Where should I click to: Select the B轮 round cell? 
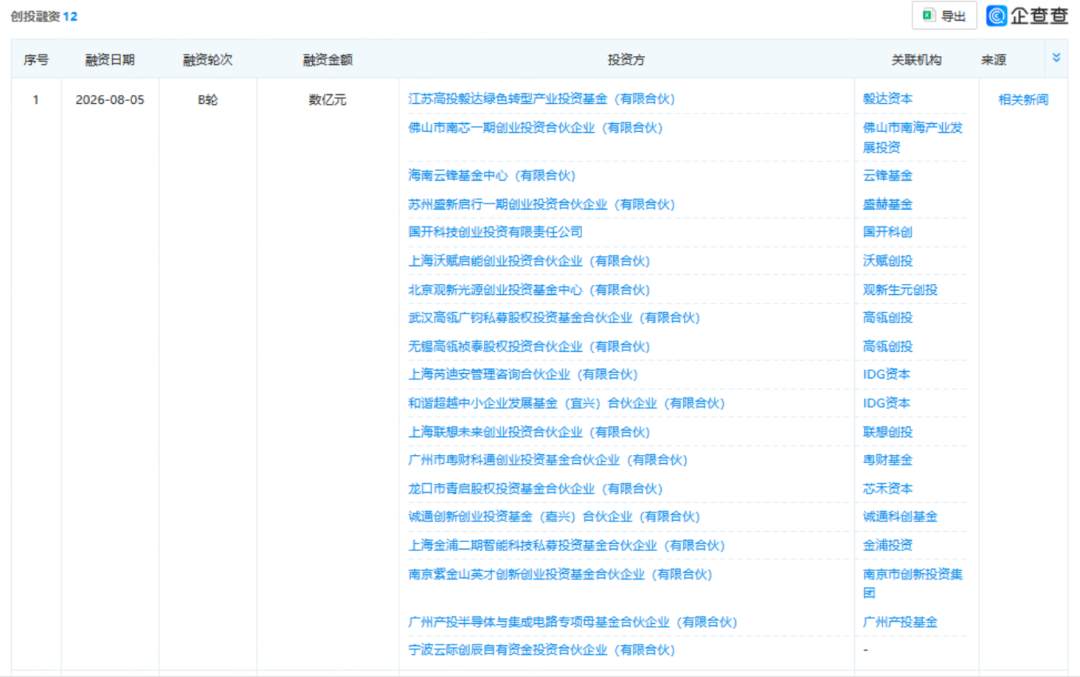[x=207, y=100]
